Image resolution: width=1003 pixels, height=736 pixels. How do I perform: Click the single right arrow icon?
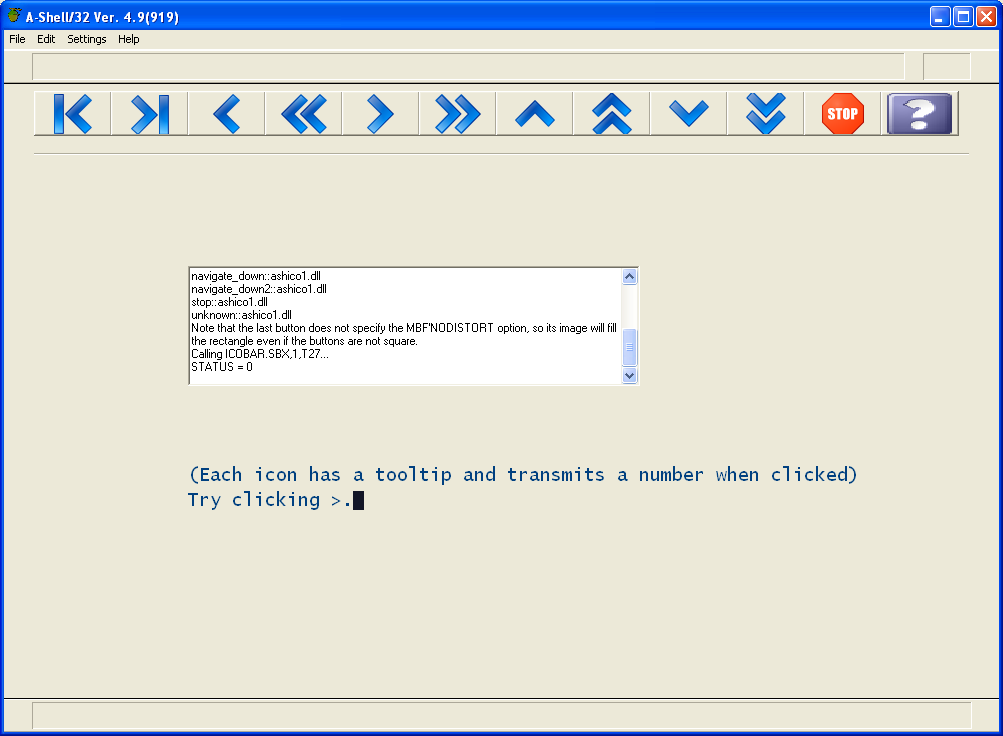pos(380,114)
